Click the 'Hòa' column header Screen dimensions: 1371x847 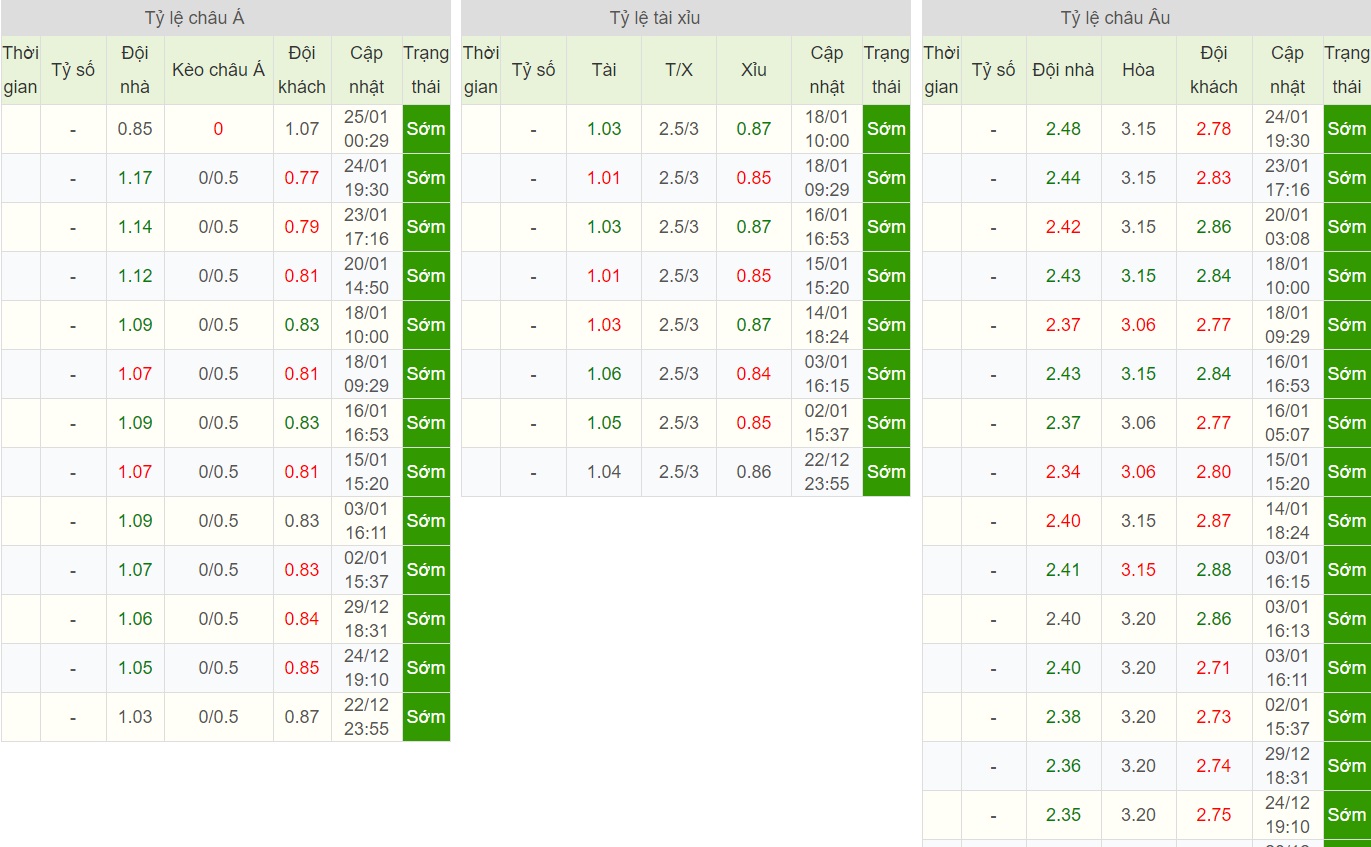1138,70
